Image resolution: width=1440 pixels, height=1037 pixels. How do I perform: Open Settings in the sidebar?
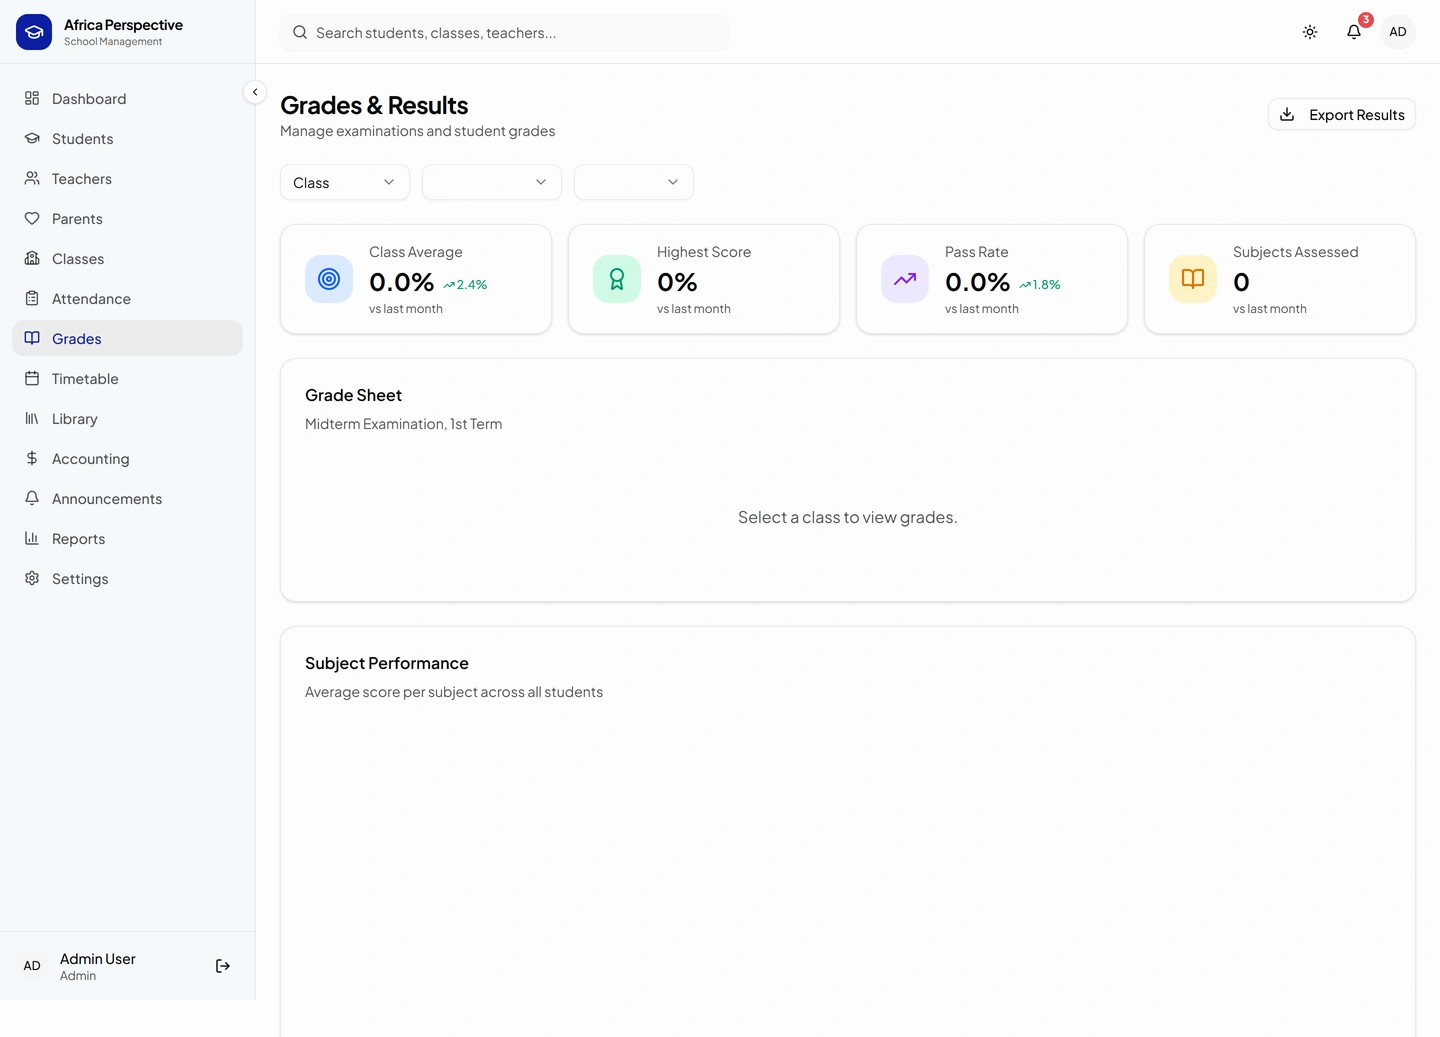(x=127, y=578)
